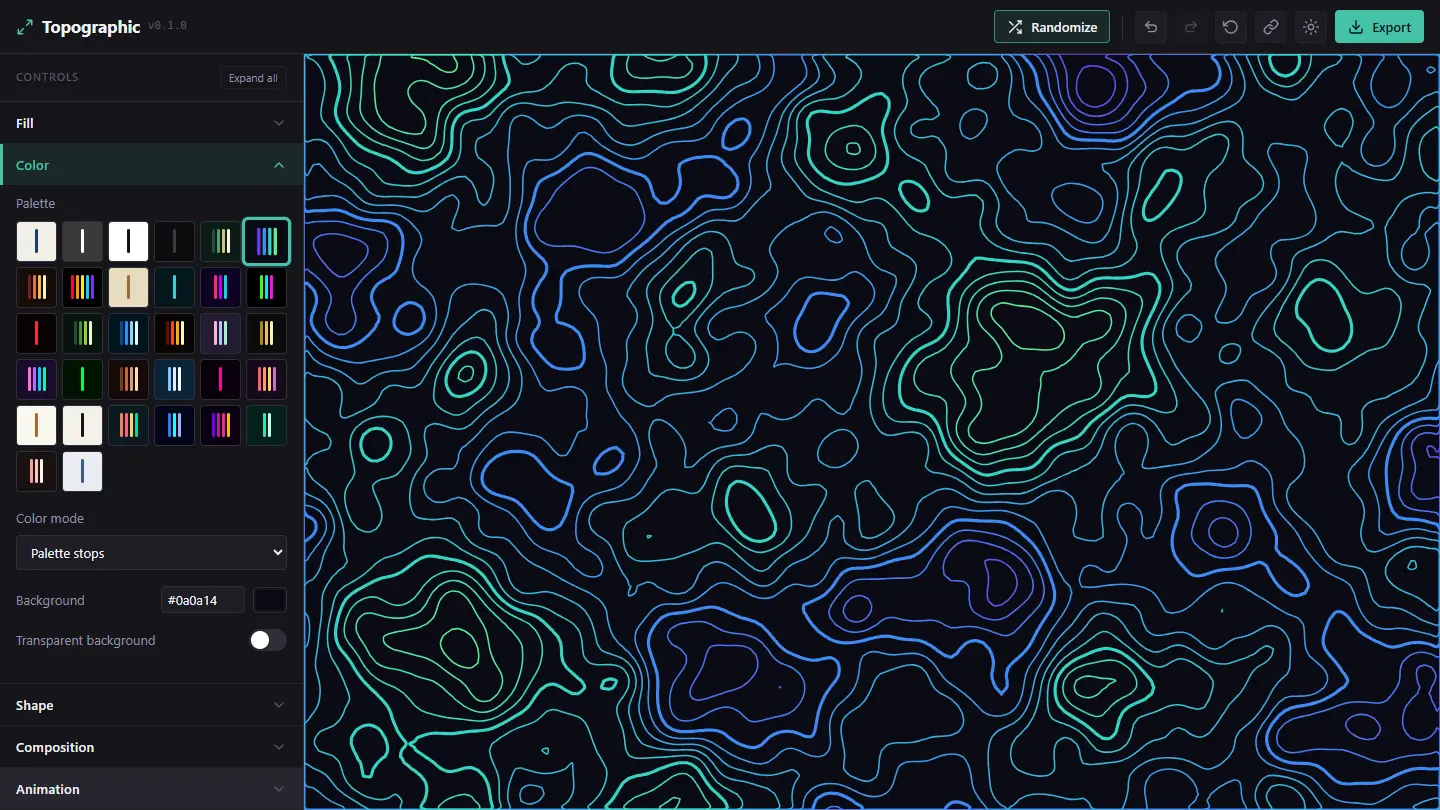This screenshot has height=810, width=1440.
Task: Select the pastel bars on purple tile palette
Action: coord(221,334)
